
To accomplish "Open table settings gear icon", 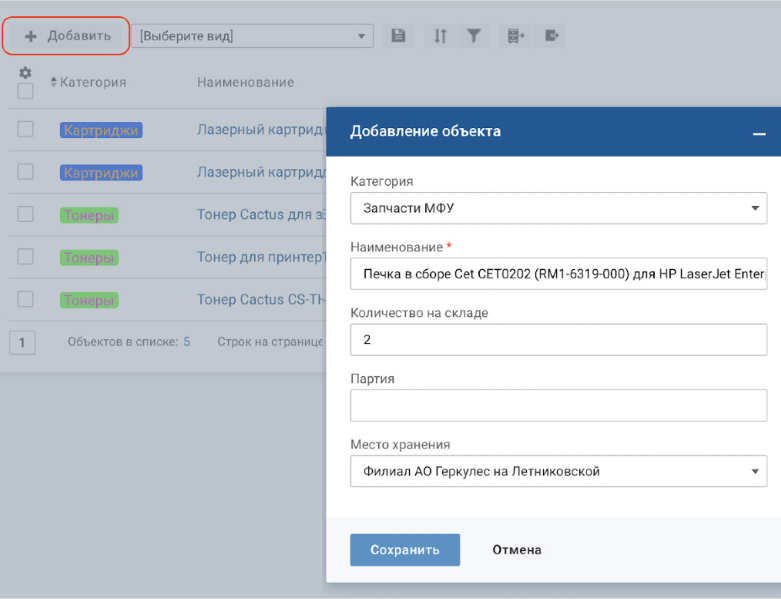I will coord(26,73).
